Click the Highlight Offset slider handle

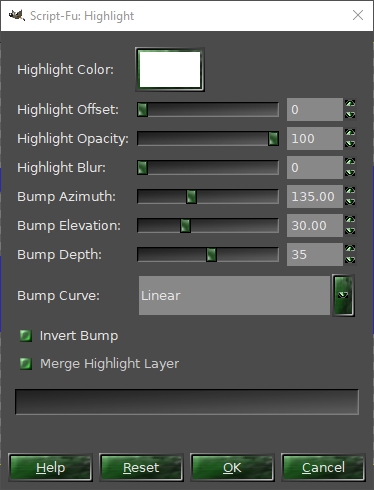[142, 110]
